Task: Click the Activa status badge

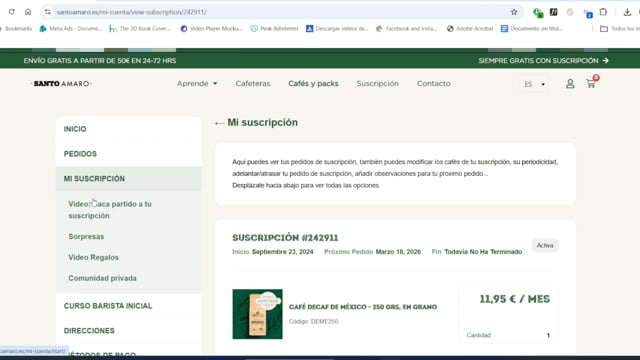Action: point(545,246)
